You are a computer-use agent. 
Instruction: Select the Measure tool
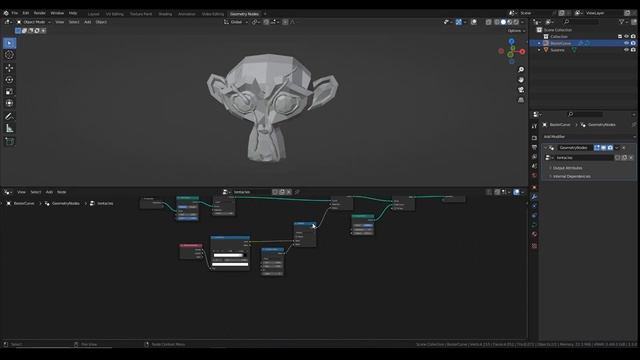(9, 129)
